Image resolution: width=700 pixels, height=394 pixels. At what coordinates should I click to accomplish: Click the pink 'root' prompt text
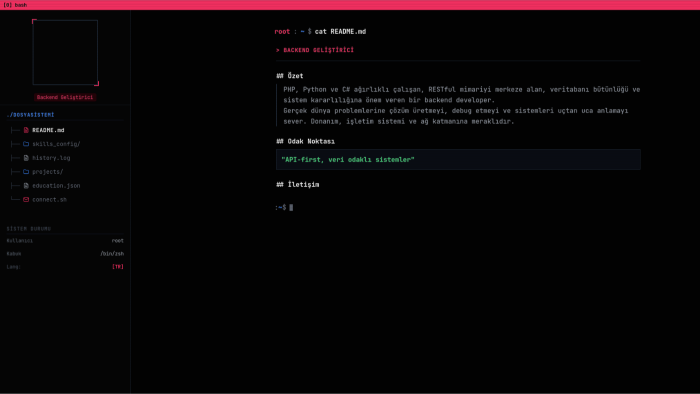[282, 32]
